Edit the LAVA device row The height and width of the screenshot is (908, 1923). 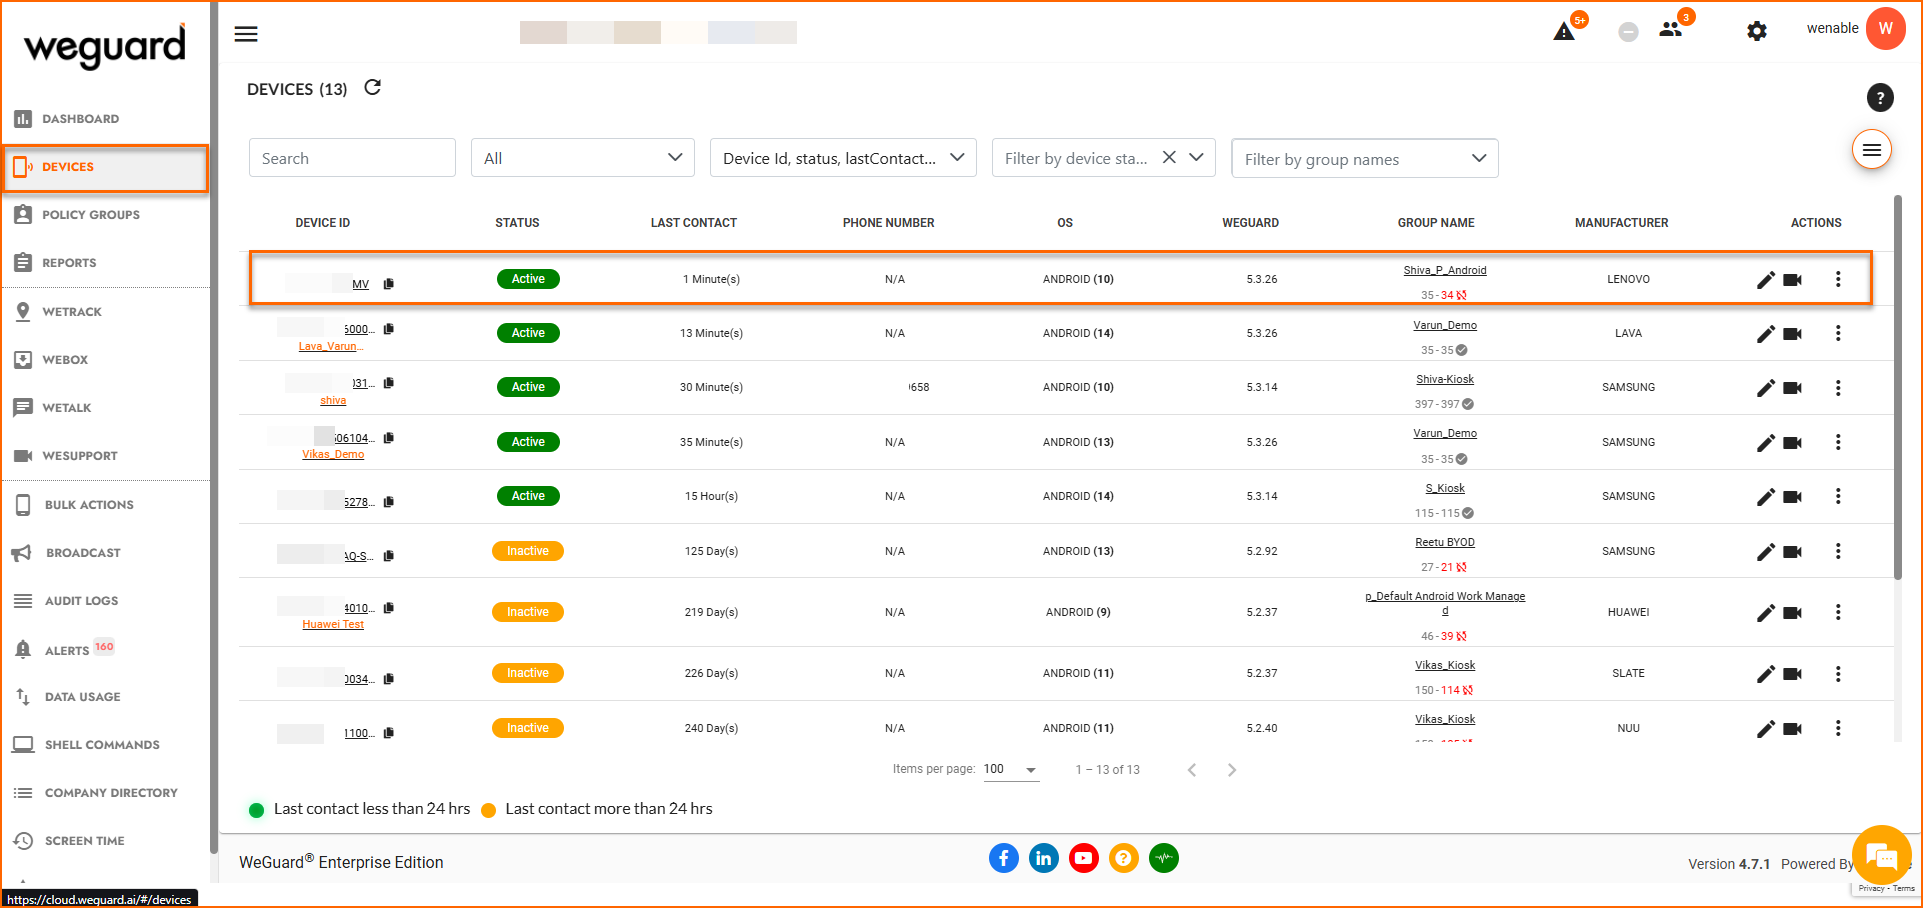(x=1766, y=334)
